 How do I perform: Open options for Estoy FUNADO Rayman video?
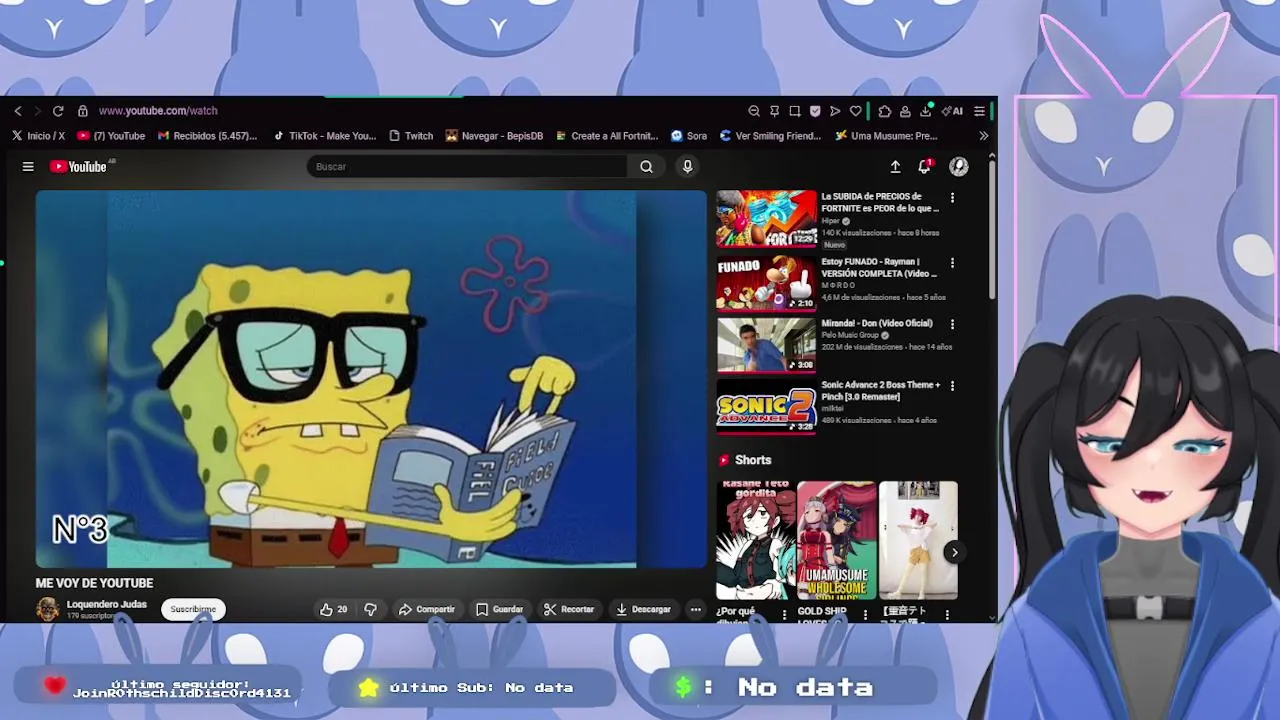[x=952, y=263]
